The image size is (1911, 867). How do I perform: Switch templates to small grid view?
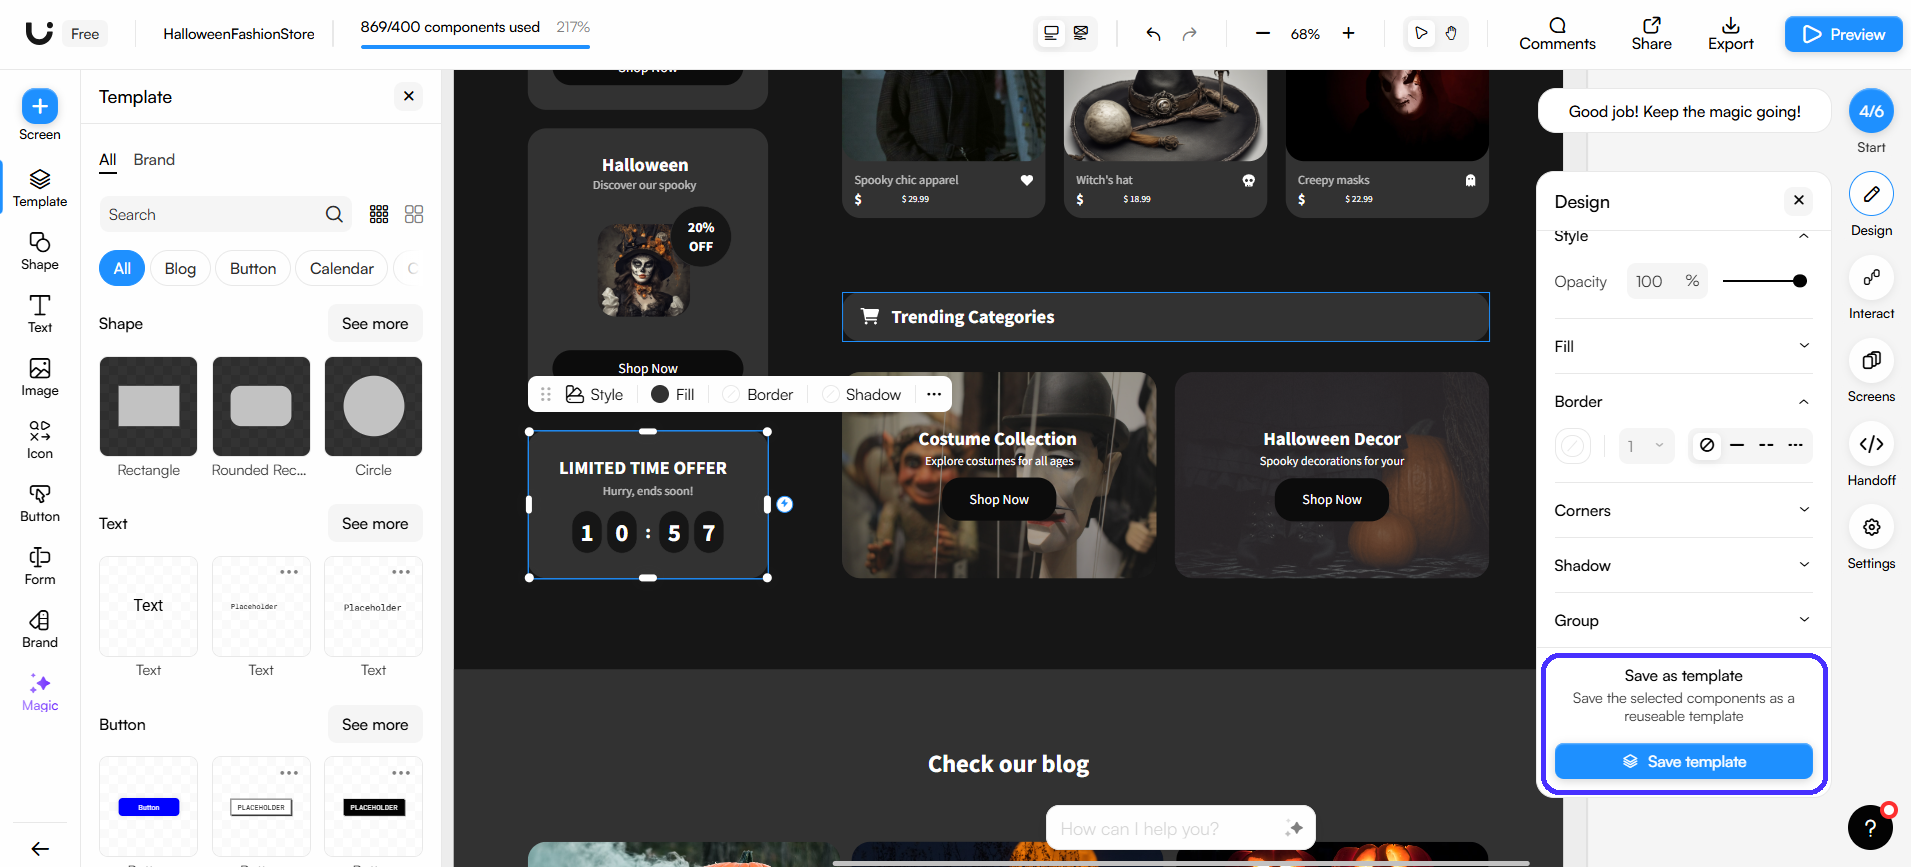(x=379, y=214)
